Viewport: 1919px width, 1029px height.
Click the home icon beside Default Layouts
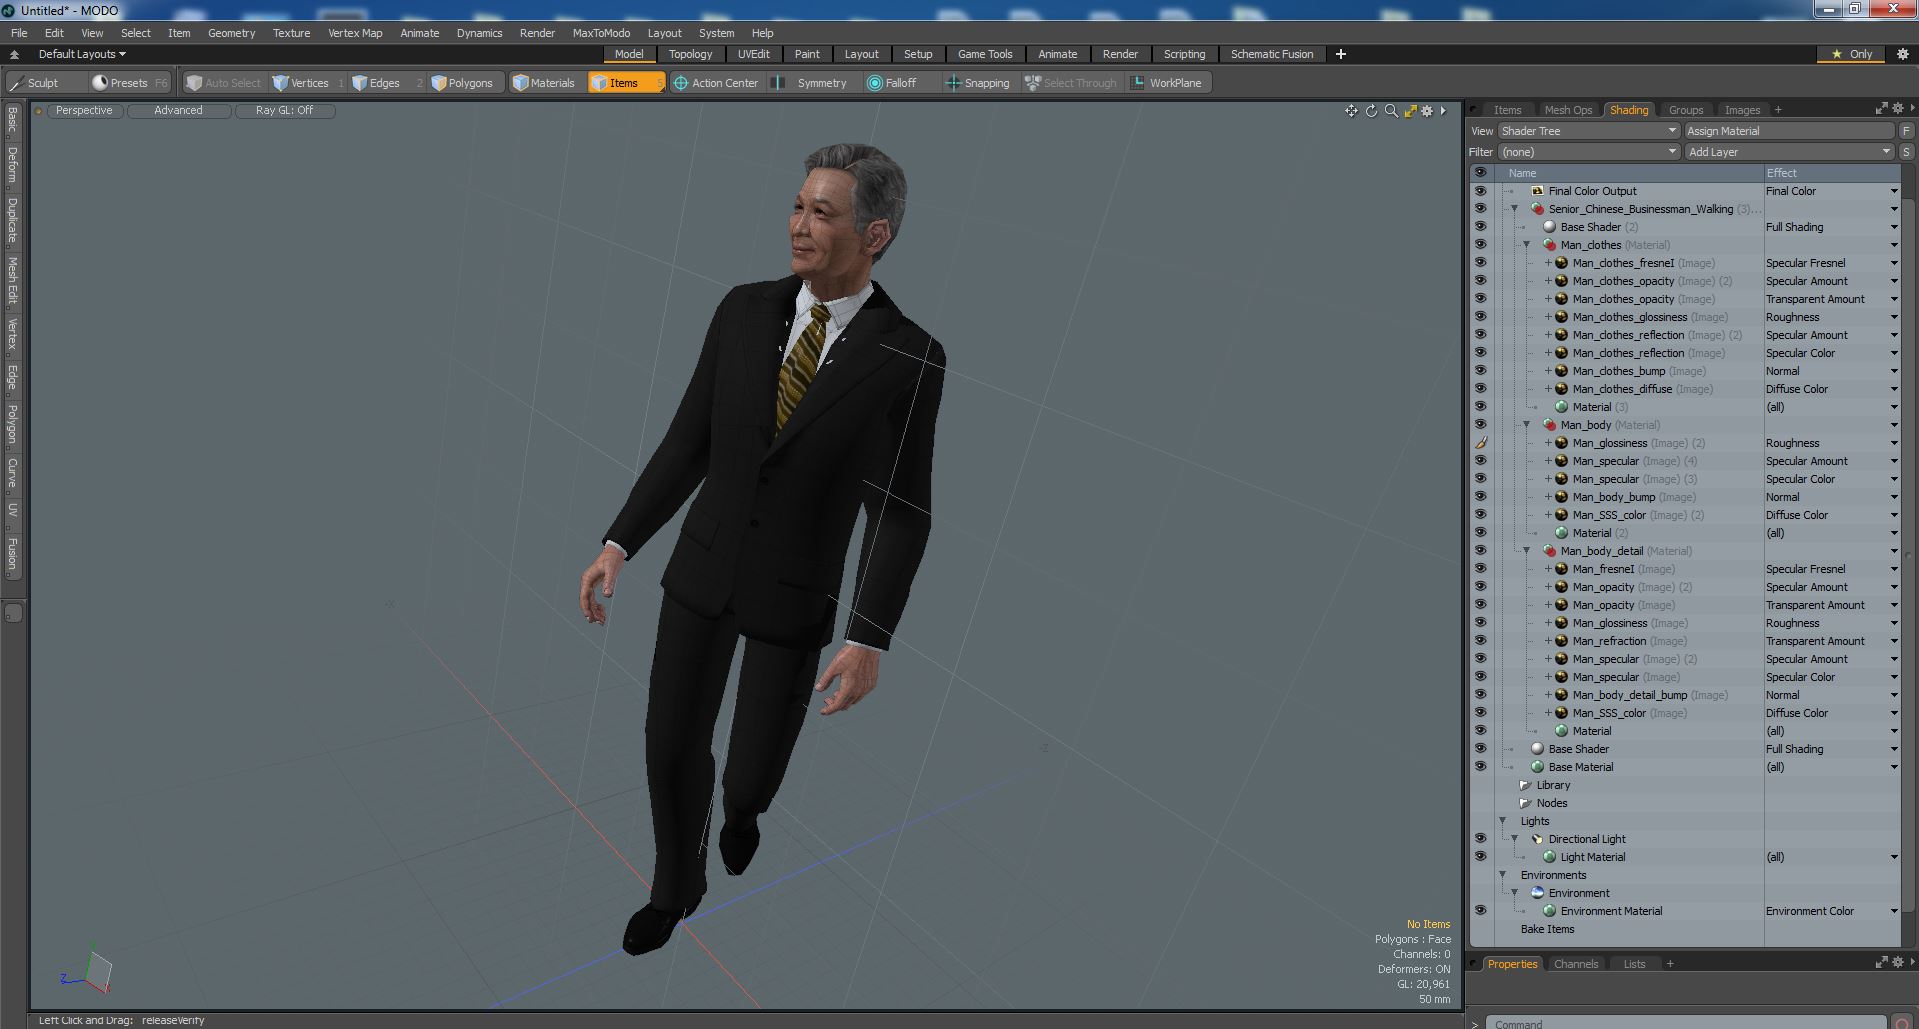14,54
